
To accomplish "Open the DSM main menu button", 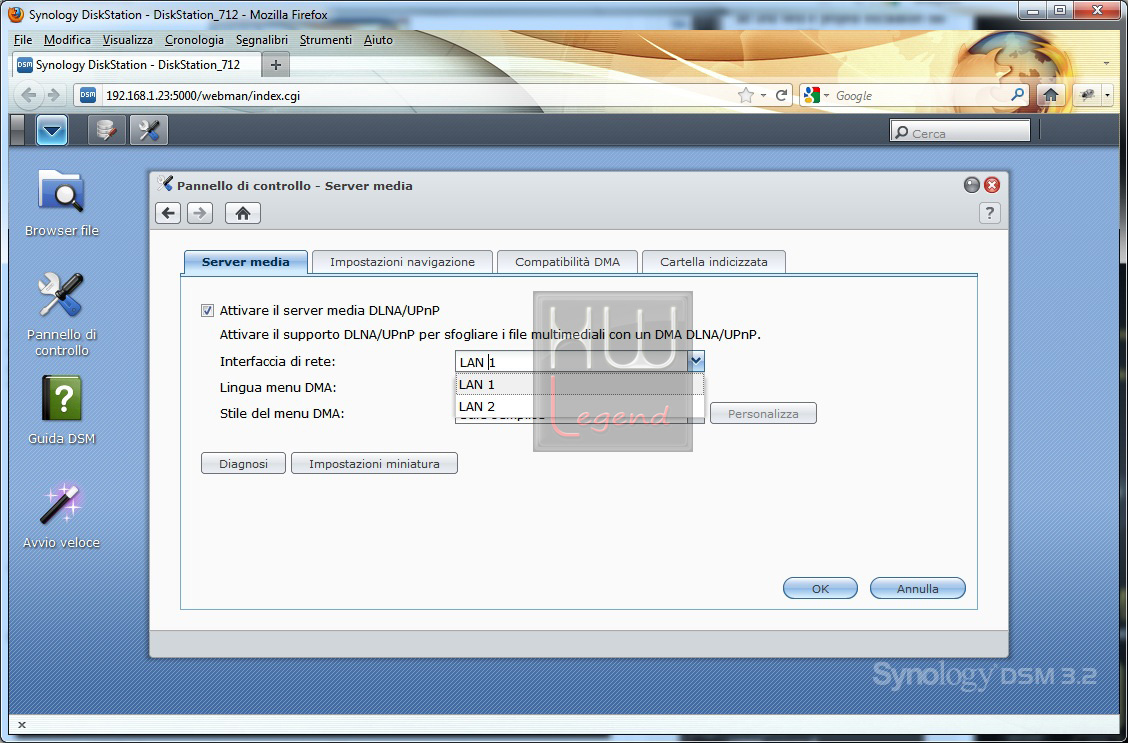I will (52, 130).
